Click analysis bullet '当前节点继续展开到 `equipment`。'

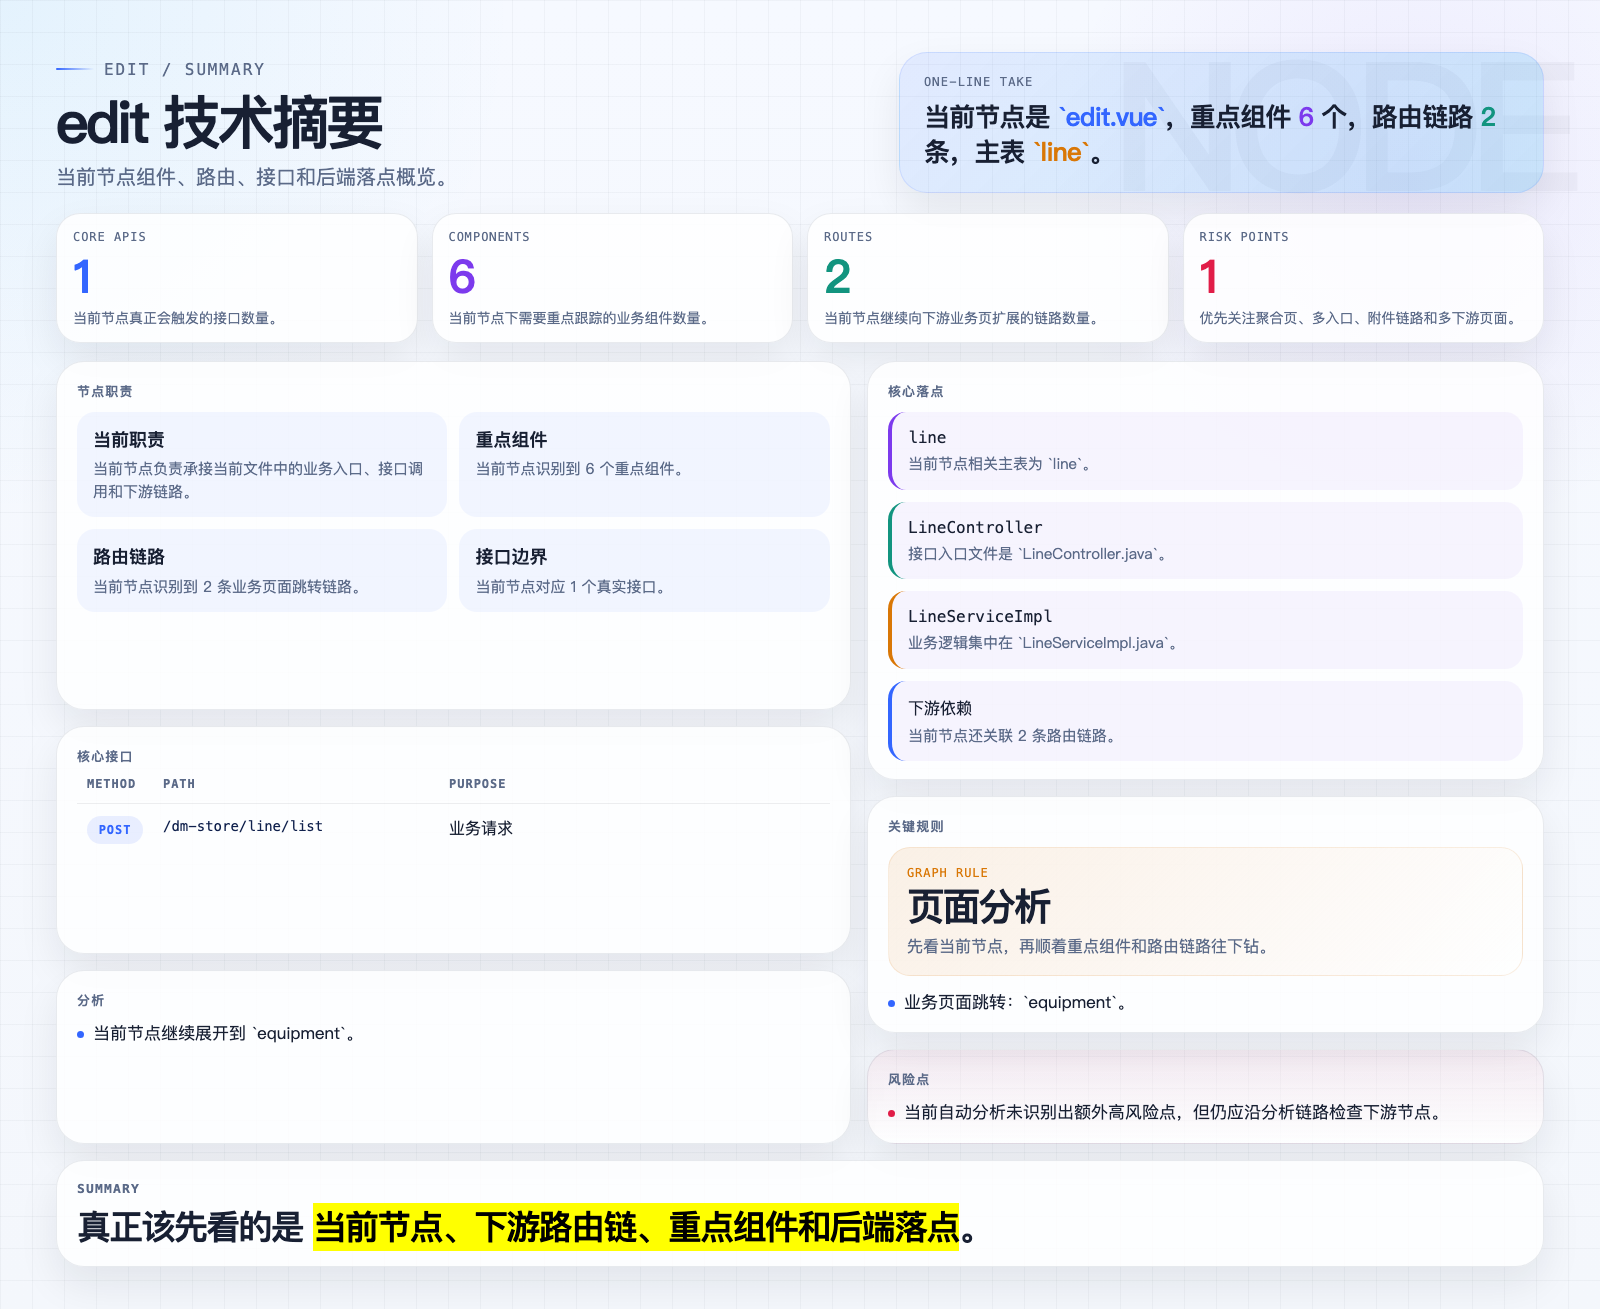[226, 1034]
